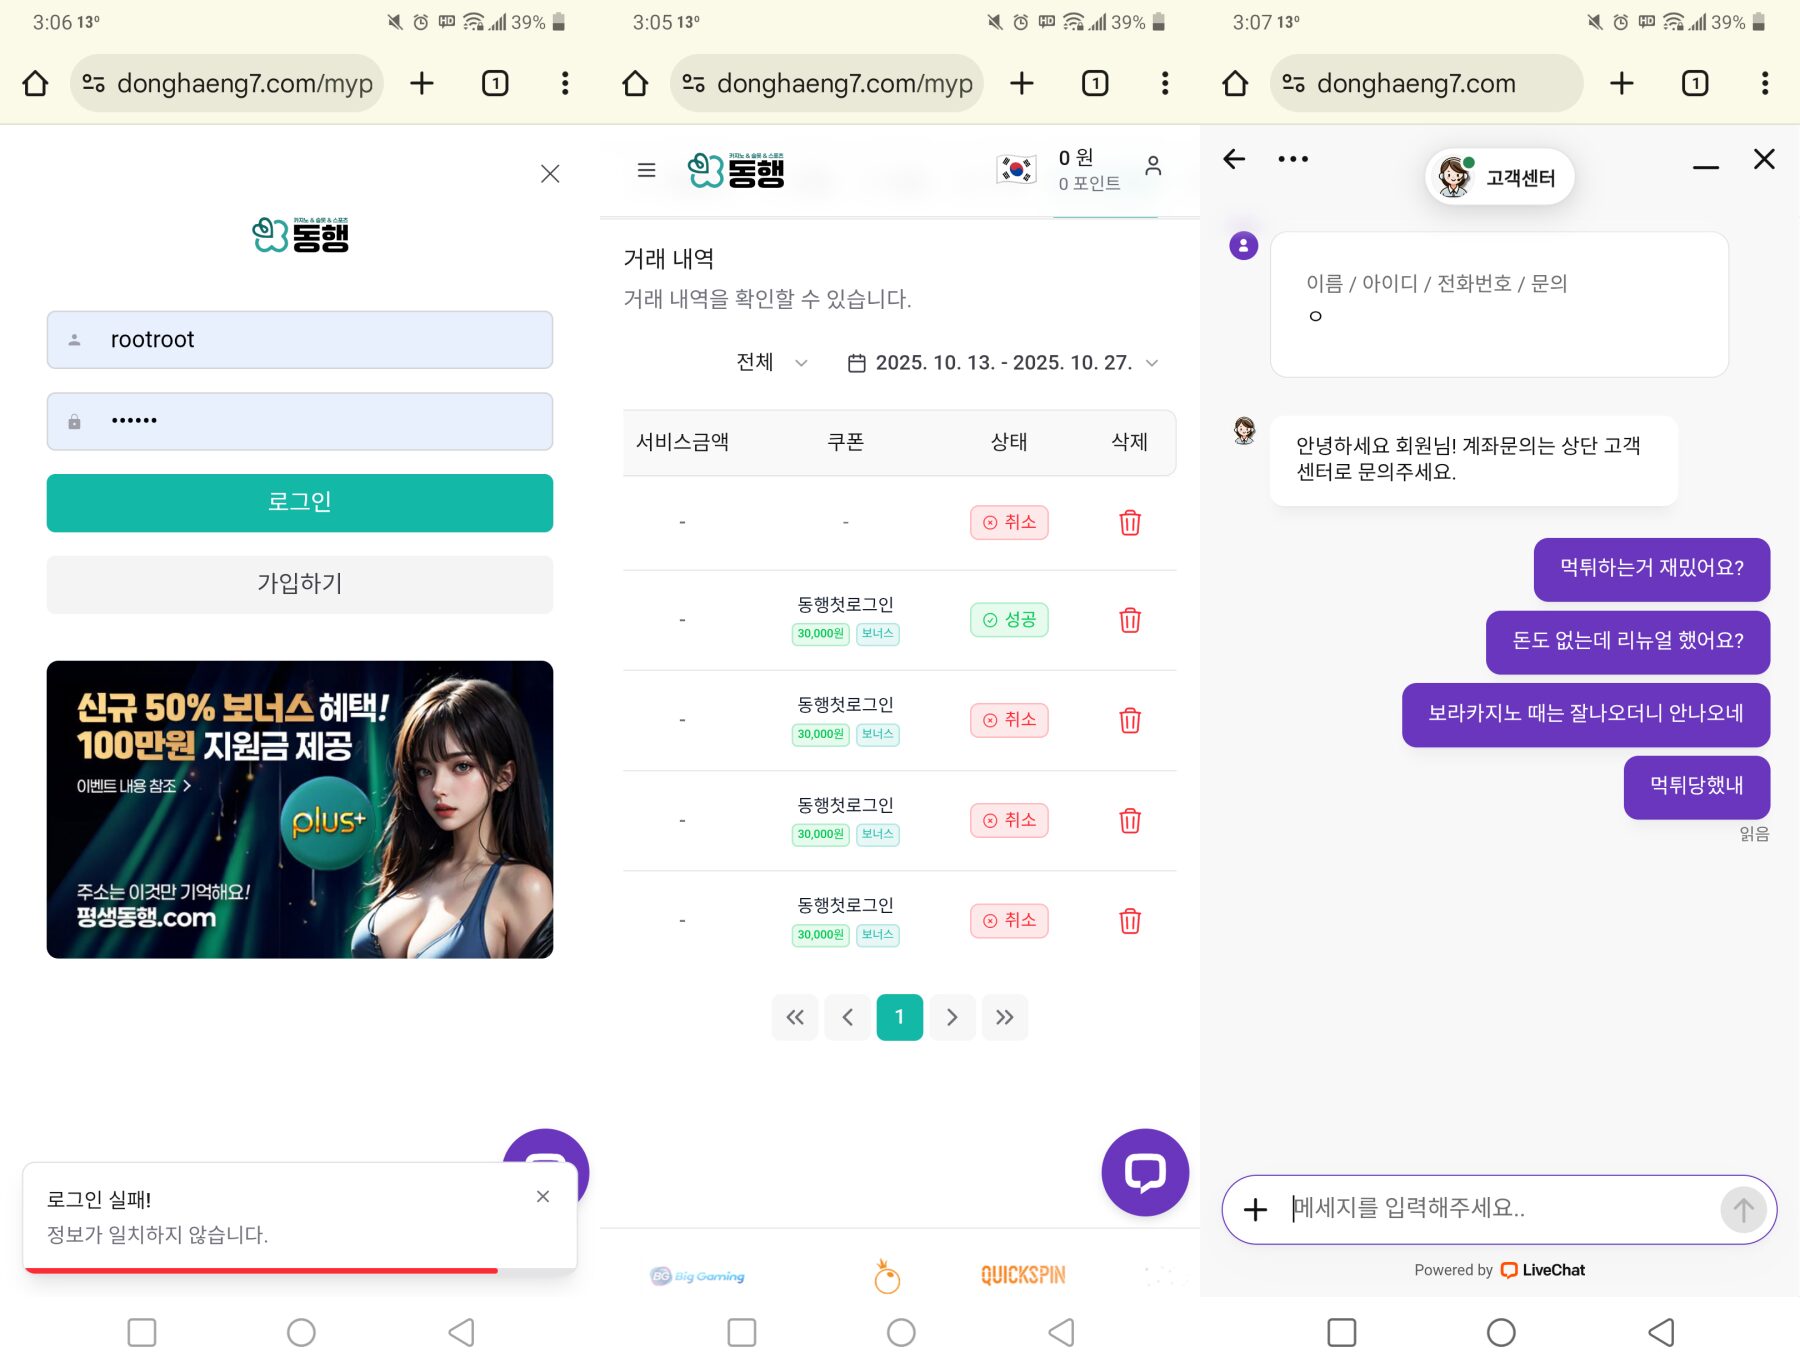The image size is (1800, 1367).
Task: Tap the 동행 logo in the header
Action: [x=735, y=170]
